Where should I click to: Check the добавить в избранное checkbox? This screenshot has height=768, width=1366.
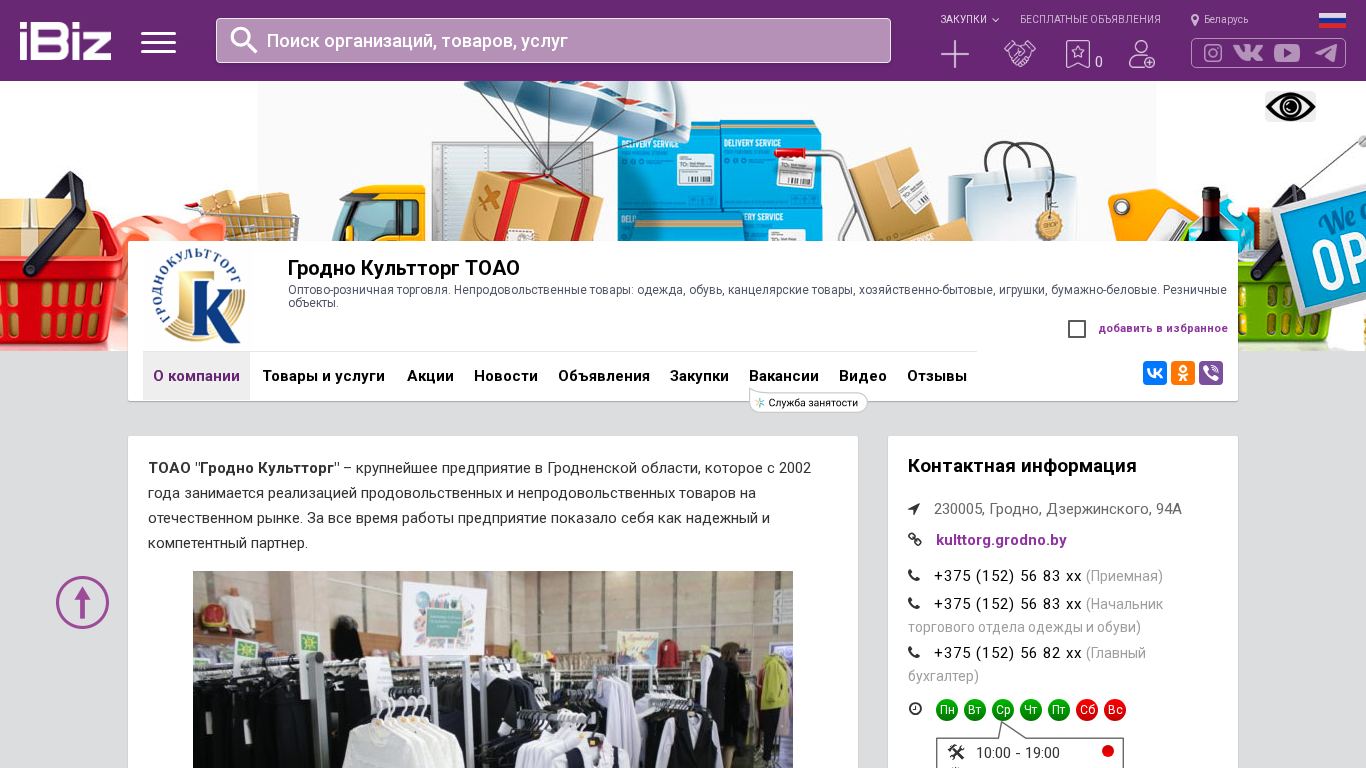[x=1077, y=329]
